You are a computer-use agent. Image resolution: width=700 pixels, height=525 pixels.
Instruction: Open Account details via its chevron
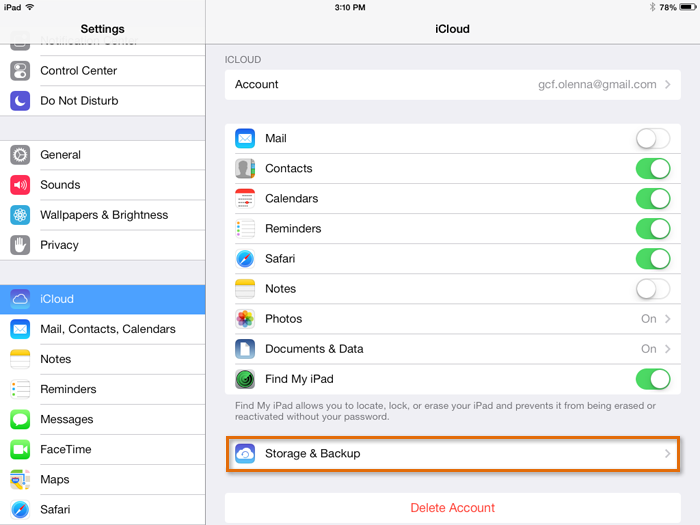[667, 84]
